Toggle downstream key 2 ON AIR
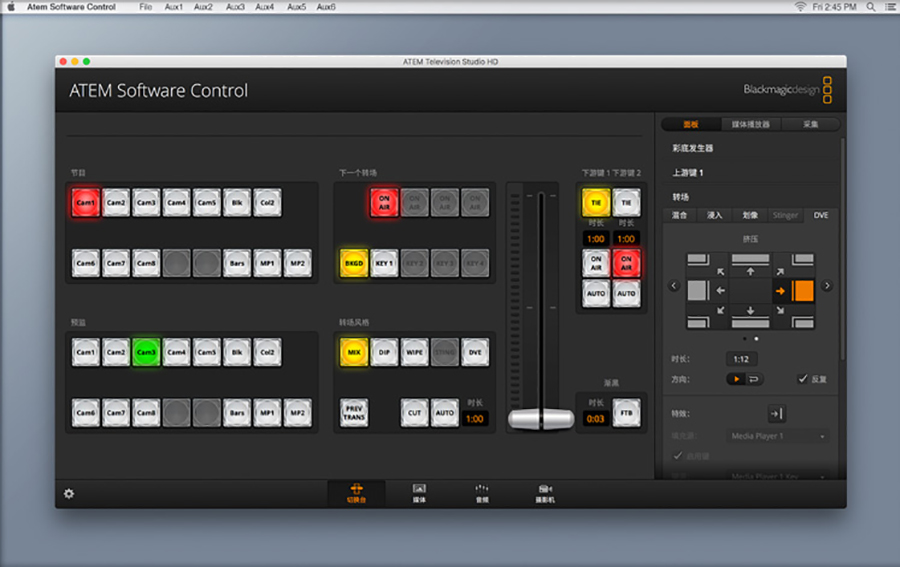 [626, 263]
